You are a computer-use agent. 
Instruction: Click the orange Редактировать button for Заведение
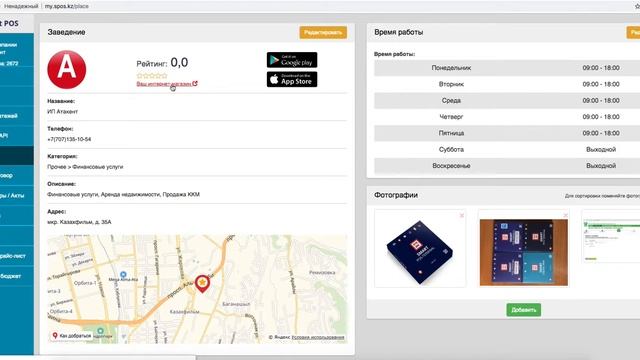tap(323, 33)
